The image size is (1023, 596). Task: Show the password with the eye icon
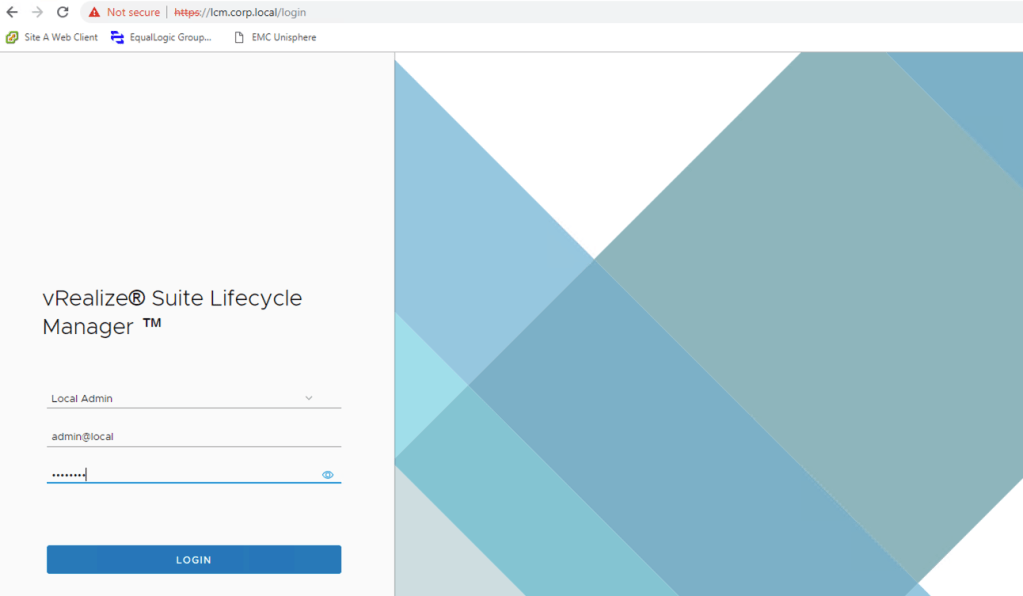pos(328,475)
